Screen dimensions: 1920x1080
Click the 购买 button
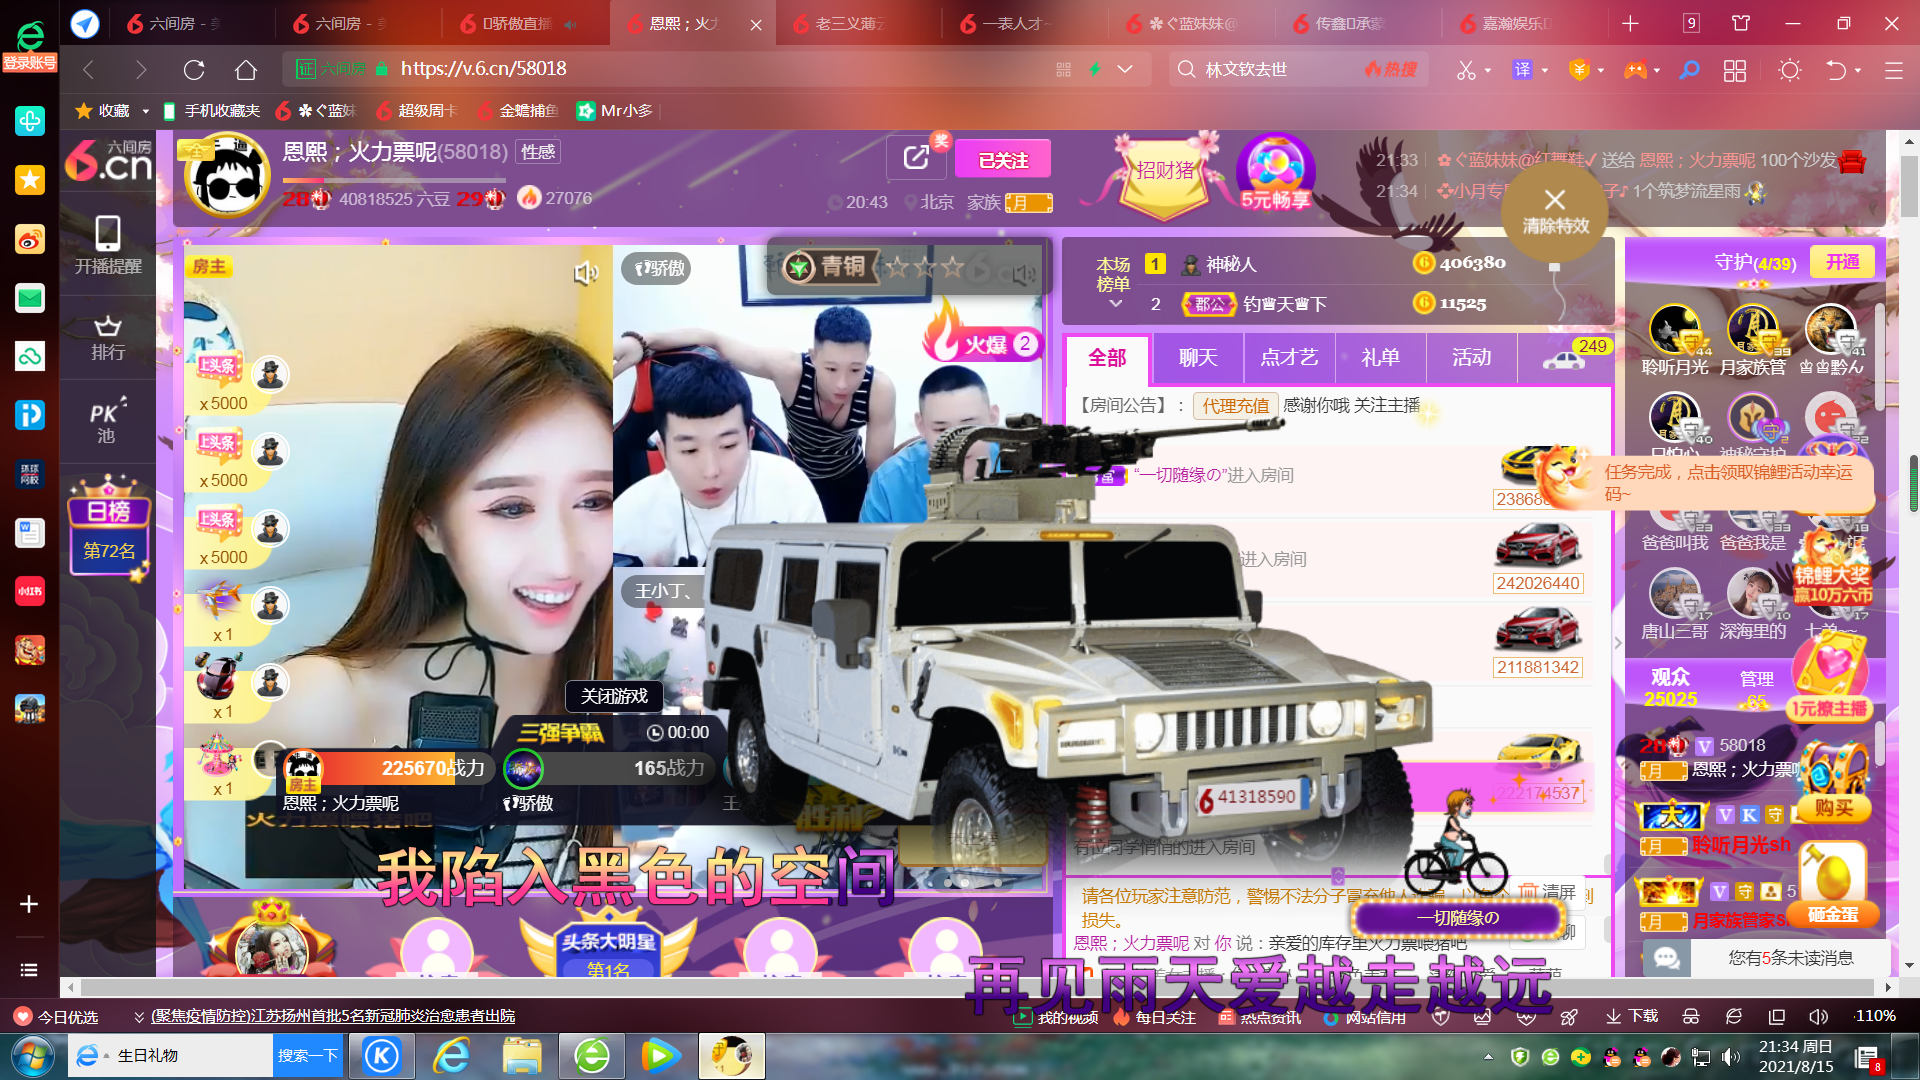tap(1833, 808)
